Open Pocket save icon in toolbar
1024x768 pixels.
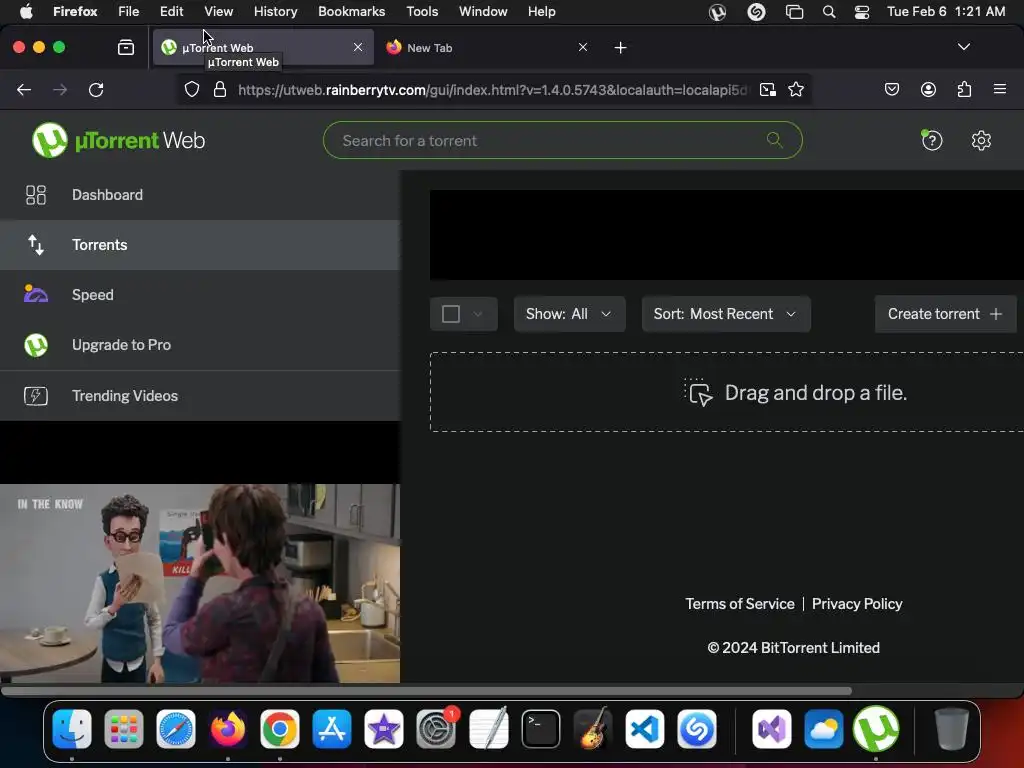pos(891,89)
